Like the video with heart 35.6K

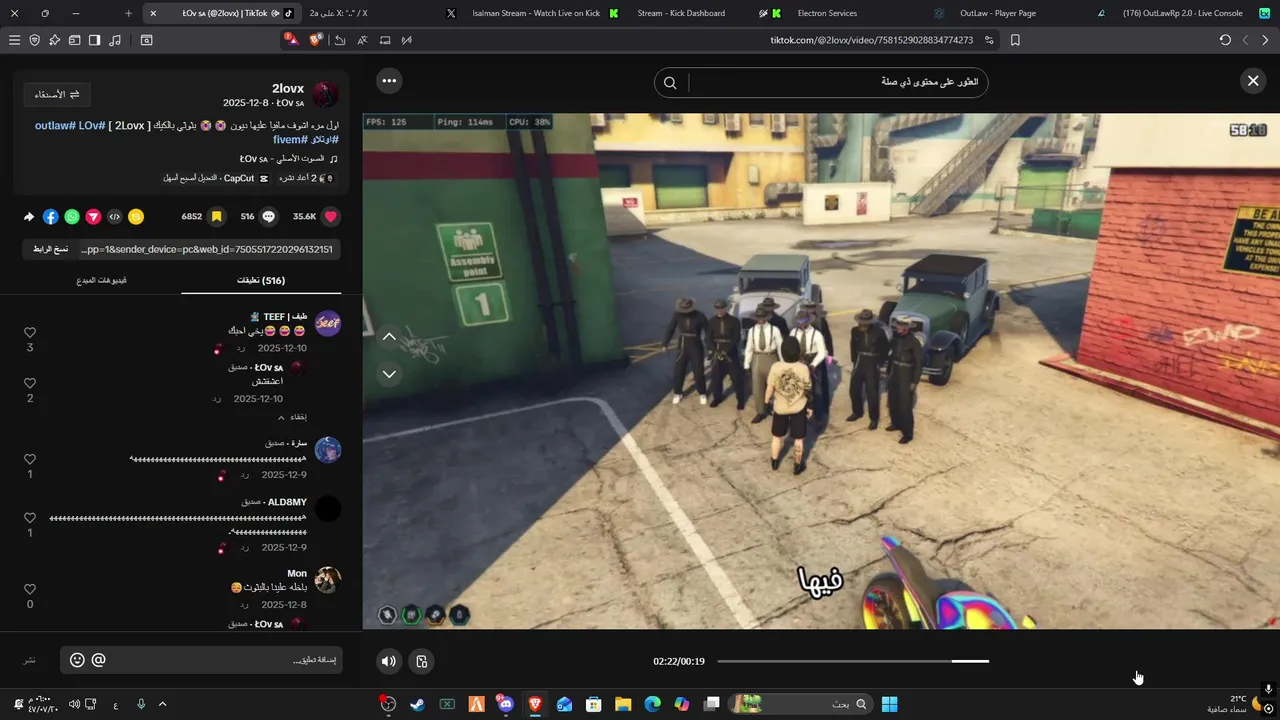coord(331,216)
